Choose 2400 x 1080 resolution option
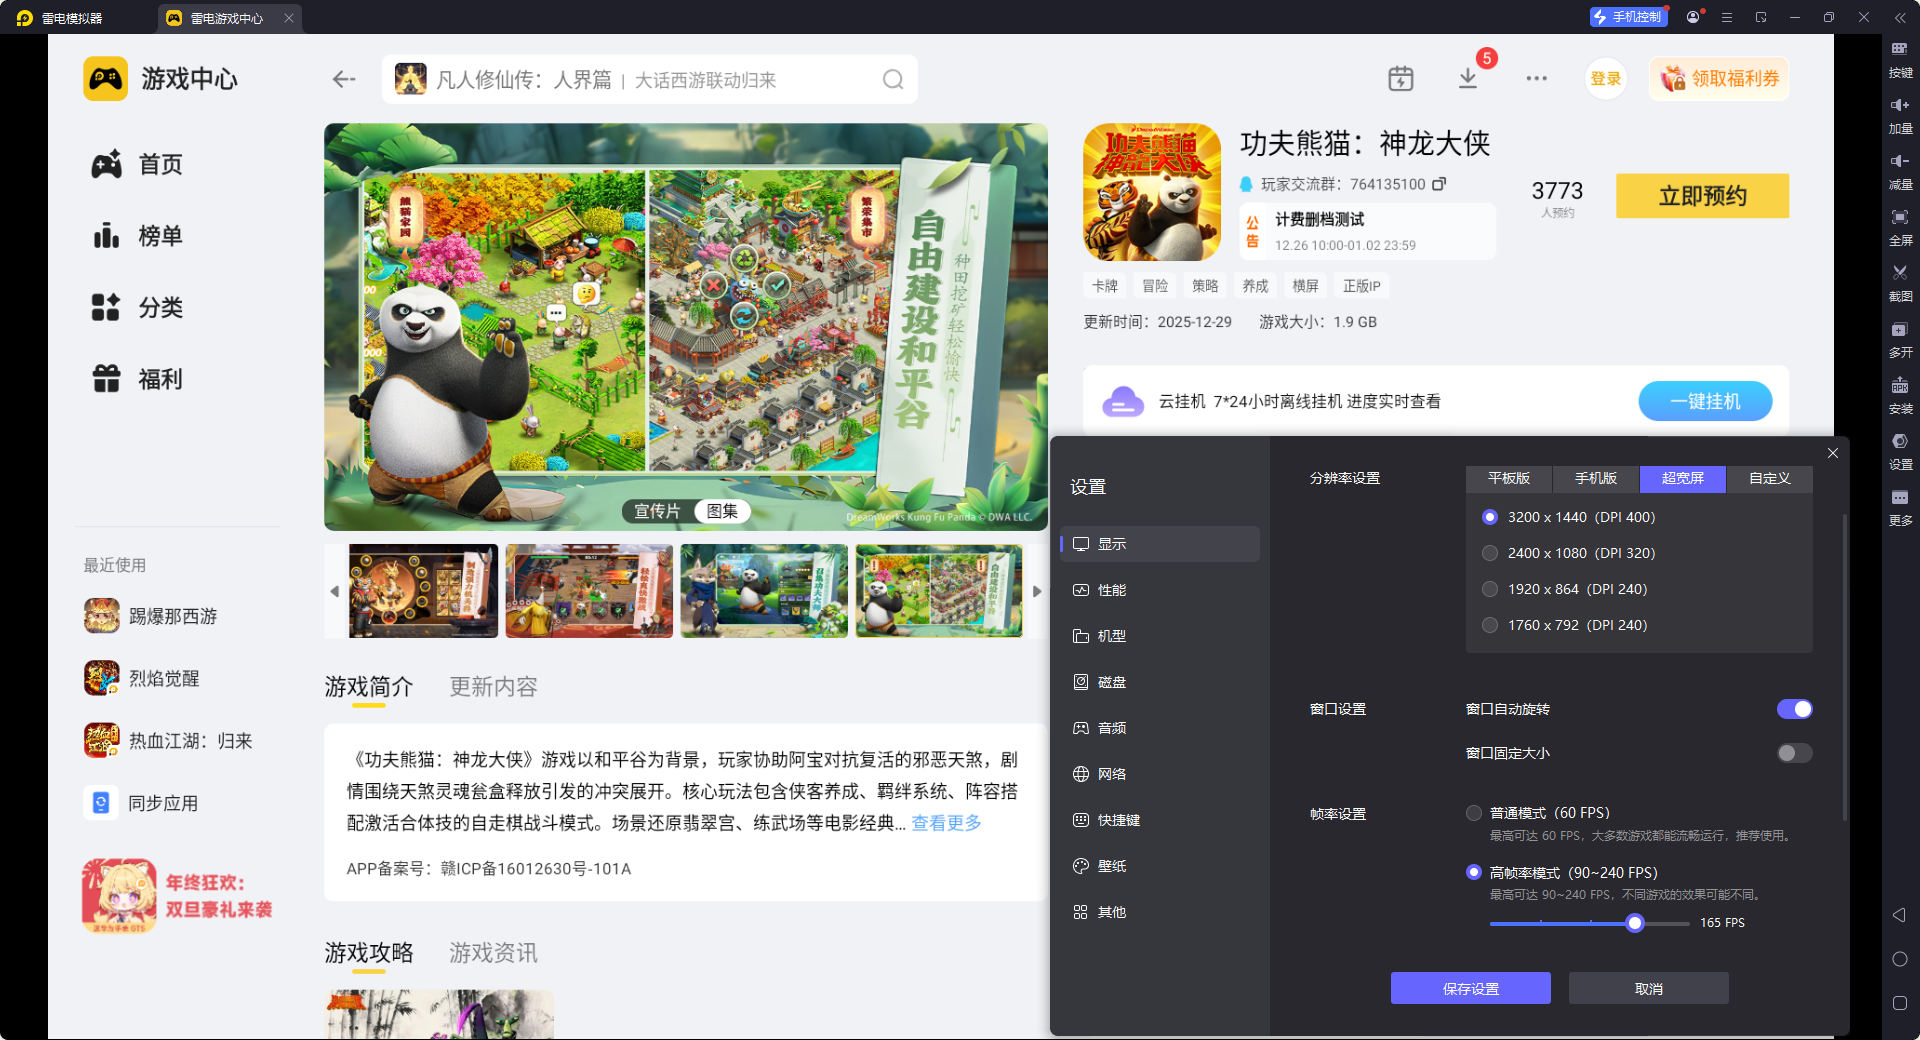The height and width of the screenshot is (1040, 1920). 1490,553
